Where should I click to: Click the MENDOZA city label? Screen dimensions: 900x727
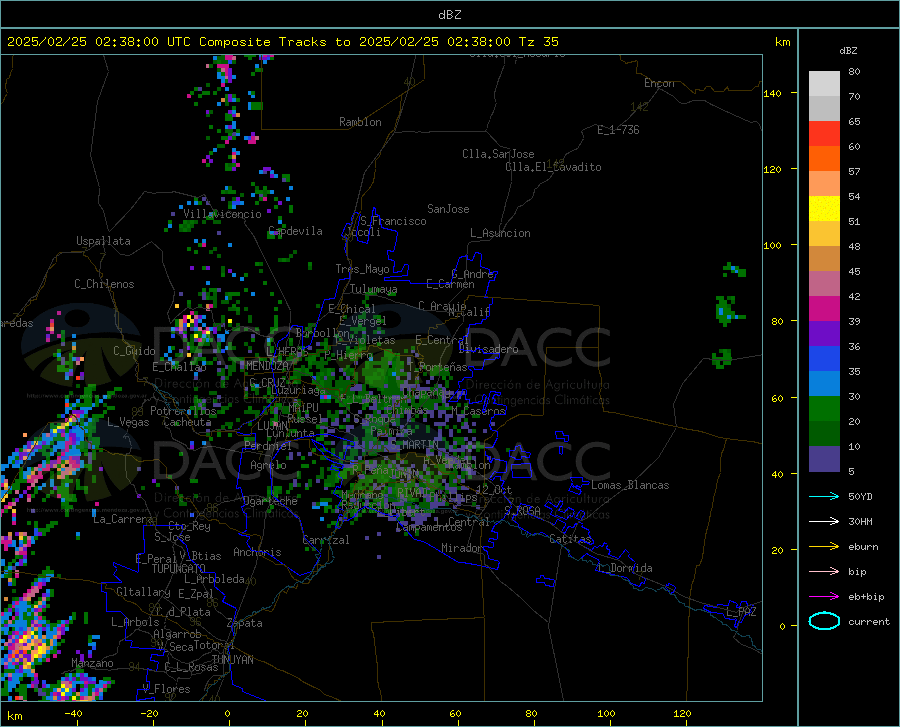pos(267,366)
